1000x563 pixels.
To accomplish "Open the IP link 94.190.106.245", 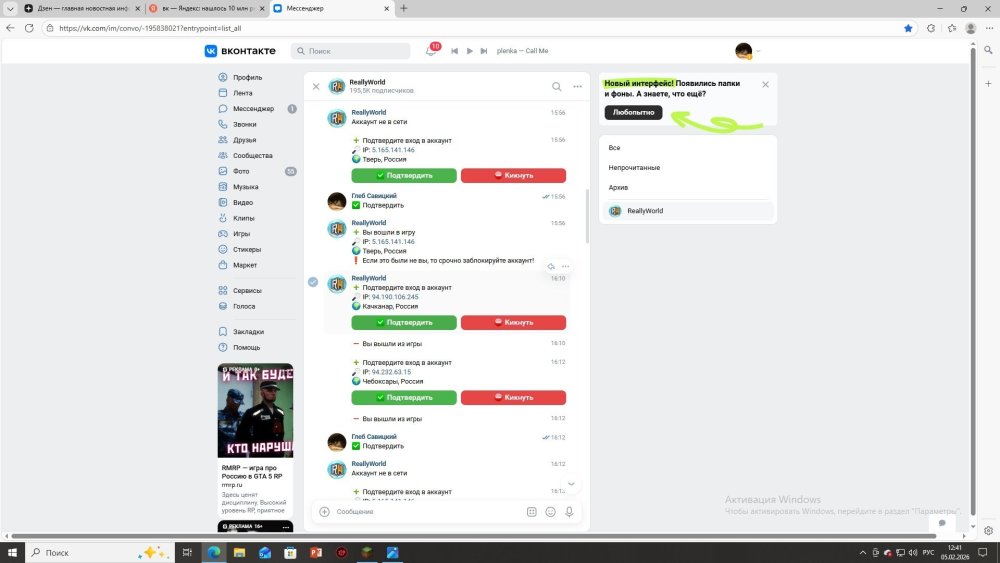I will coord(395,297).
